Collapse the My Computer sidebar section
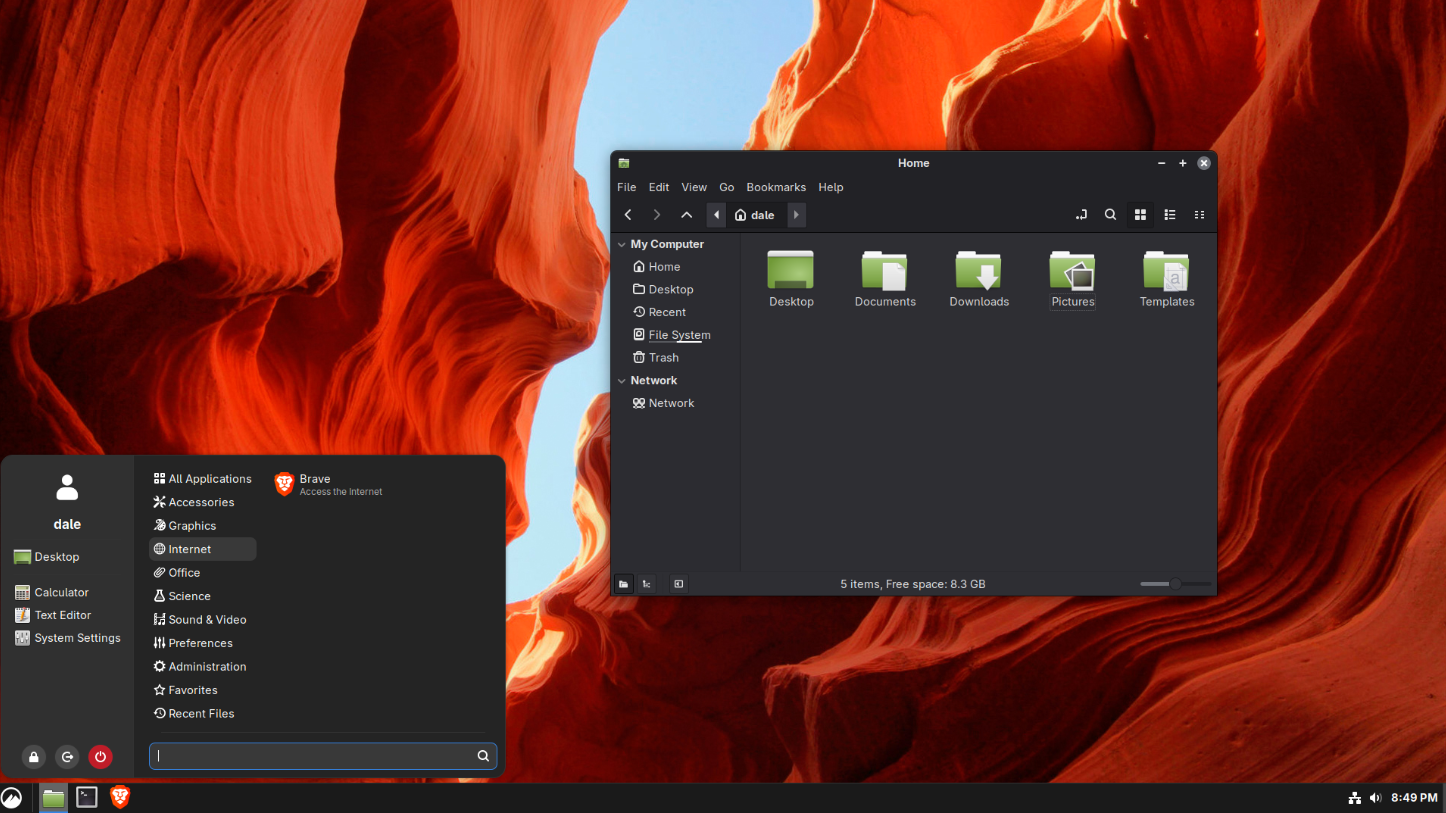The width and height of the screenshot is (1446, 813). (x=622, y=244)
